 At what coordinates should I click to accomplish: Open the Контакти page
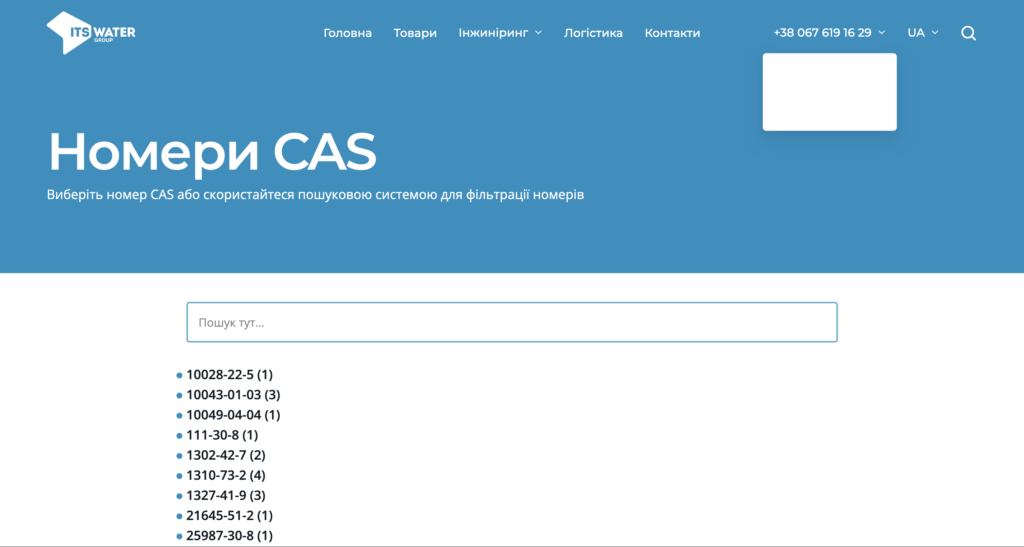[672, 33]
